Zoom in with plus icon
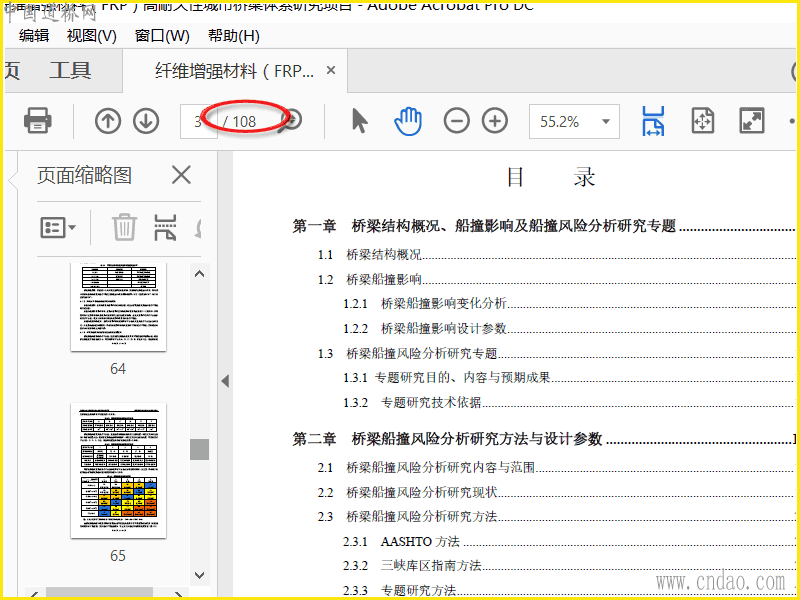The width and height of the screenshot is (800, 600). click(495, 121)
